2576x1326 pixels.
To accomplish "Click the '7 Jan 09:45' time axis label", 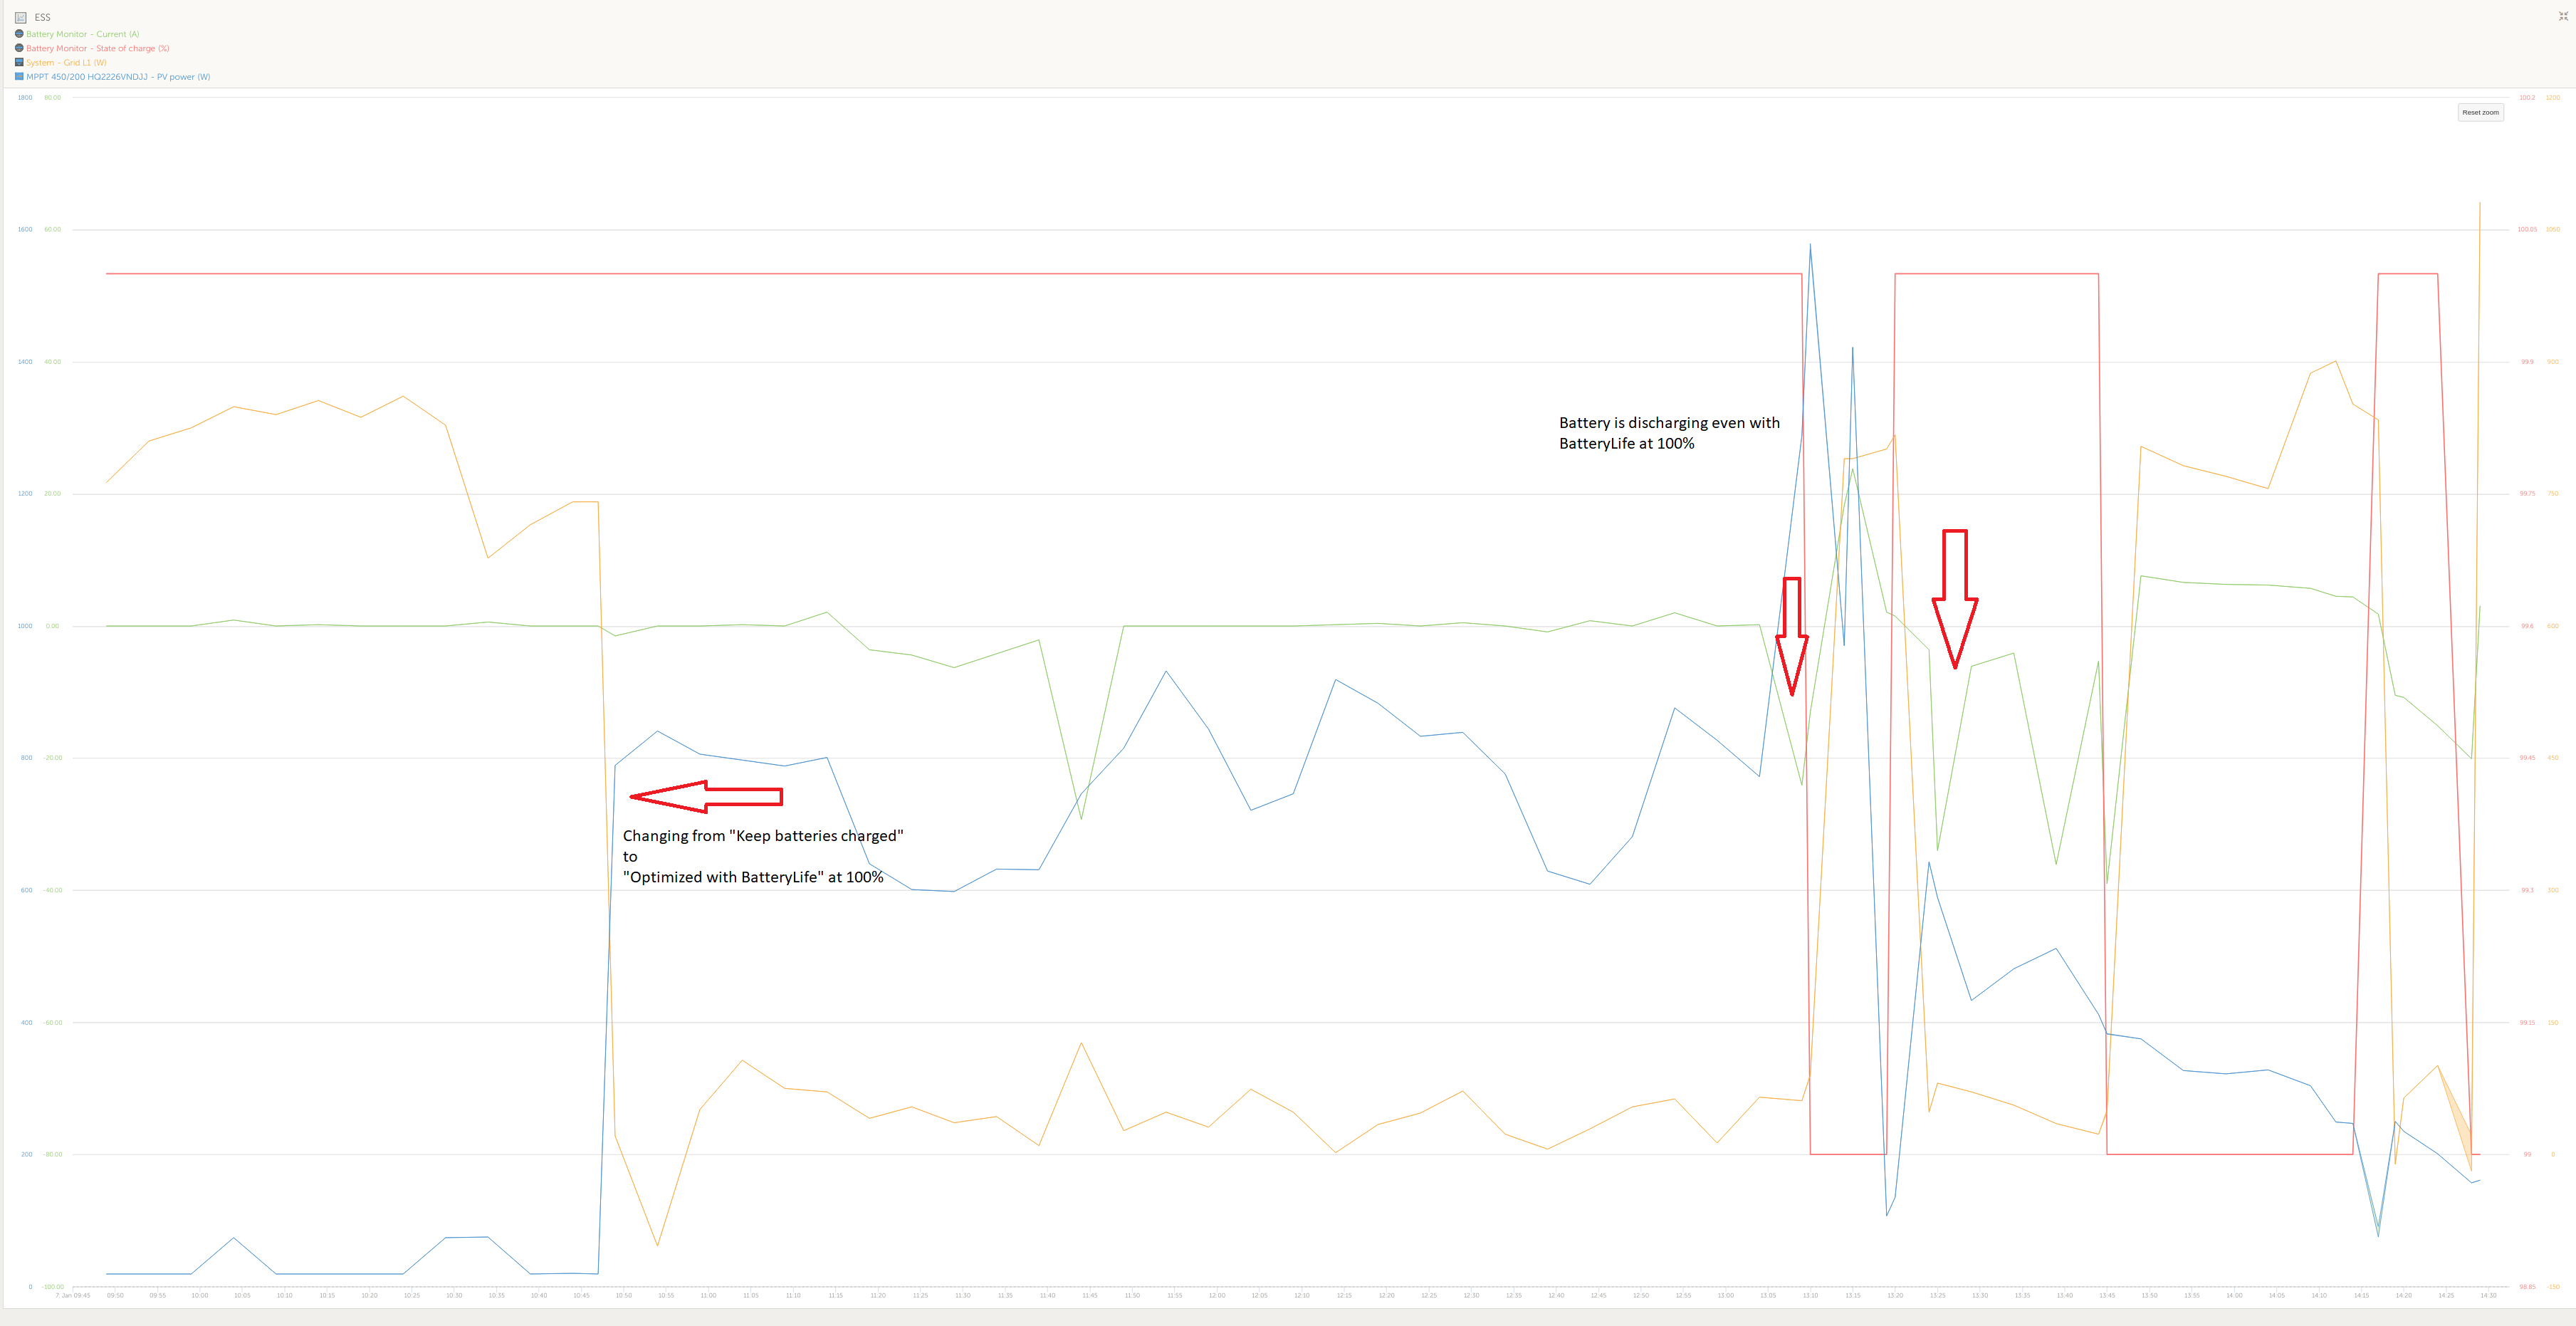I will click(x=72, y=1295).
